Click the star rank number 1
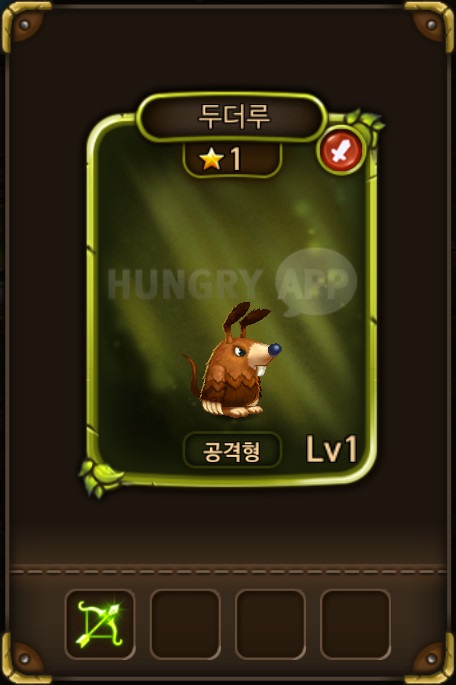Image resolution: width=456 pixels, height=685 pixels. (x=236, y=159)
